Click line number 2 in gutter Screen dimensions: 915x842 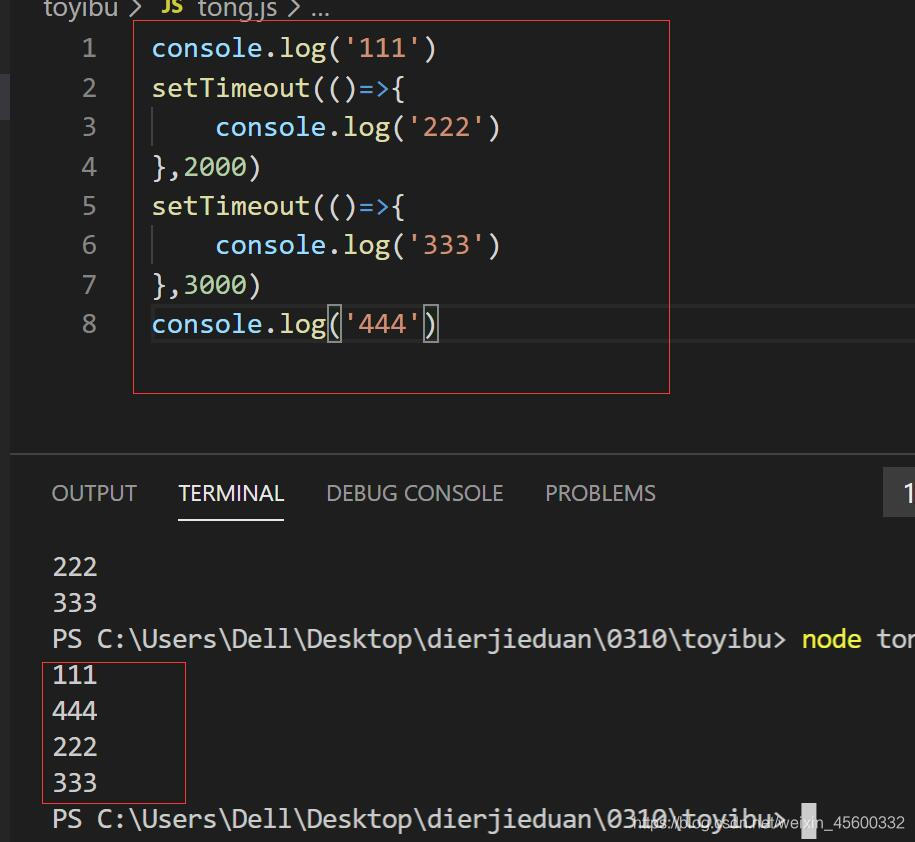89,88
